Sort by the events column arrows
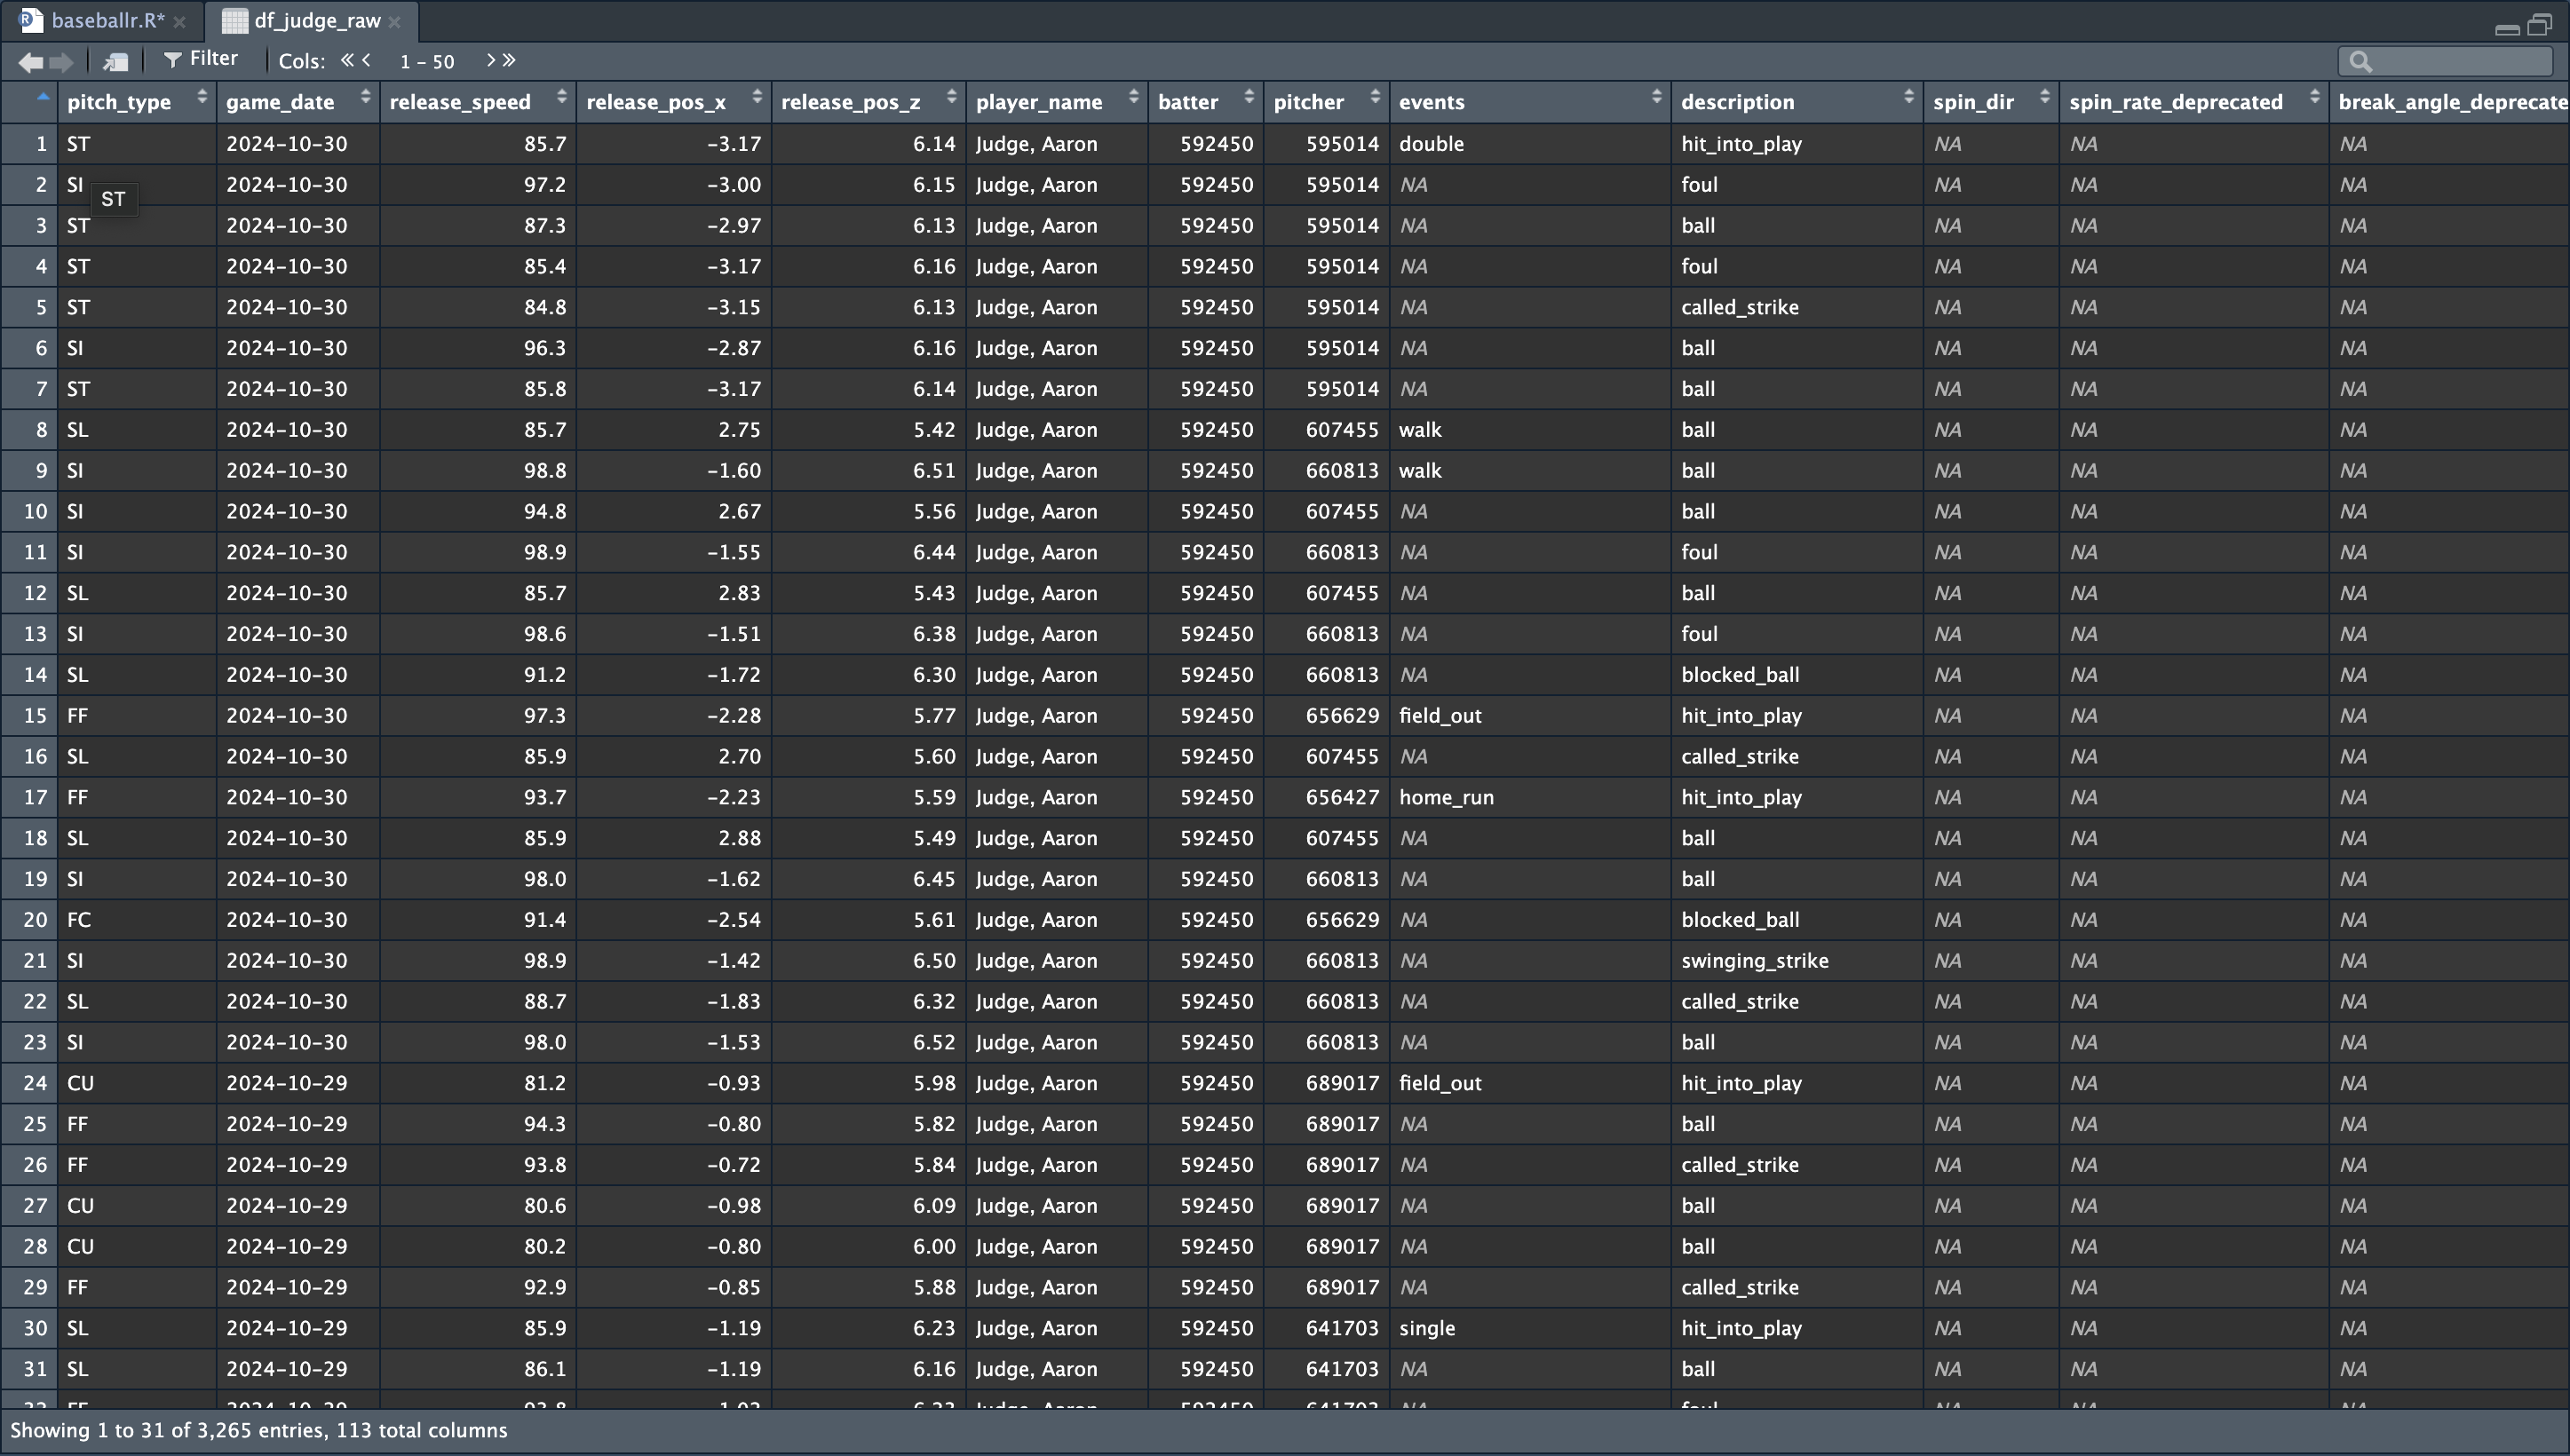The image size is (2570, 1456). click(x=1656, y=97)
